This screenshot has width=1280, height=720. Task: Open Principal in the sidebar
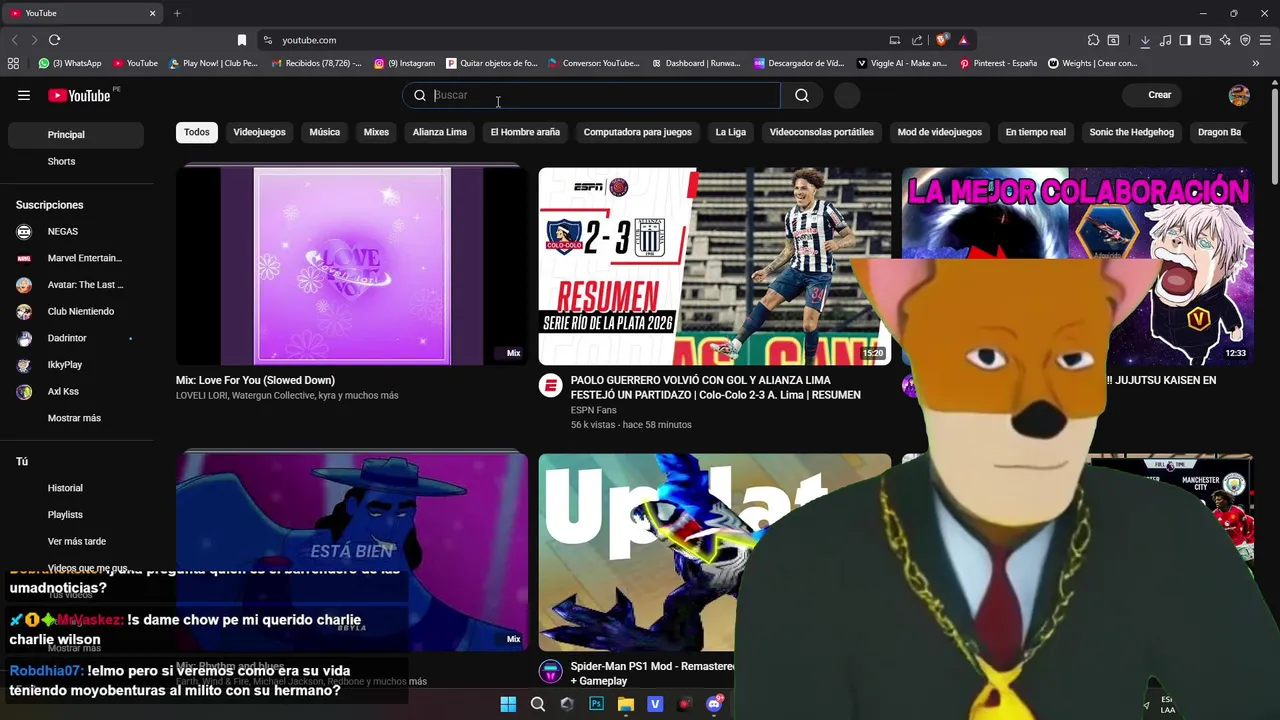[x=76, y=135]
